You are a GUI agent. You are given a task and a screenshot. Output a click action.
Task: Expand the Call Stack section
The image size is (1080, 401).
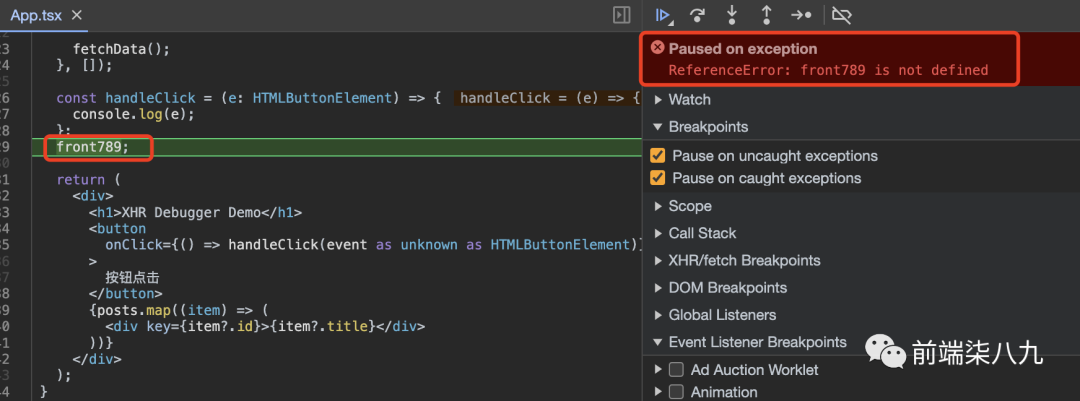tap(701, 233)
